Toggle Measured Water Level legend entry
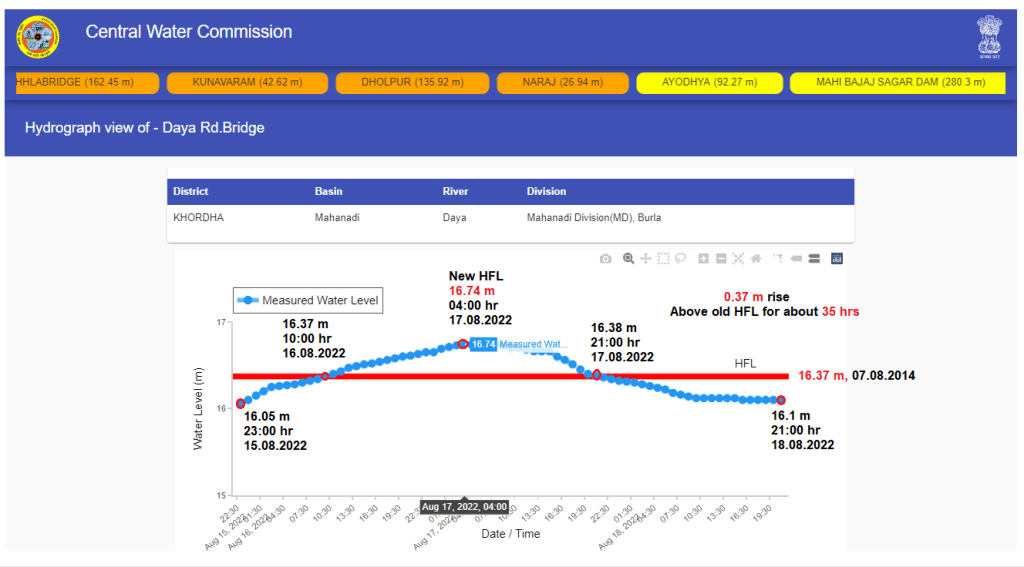 coord(308,300)
